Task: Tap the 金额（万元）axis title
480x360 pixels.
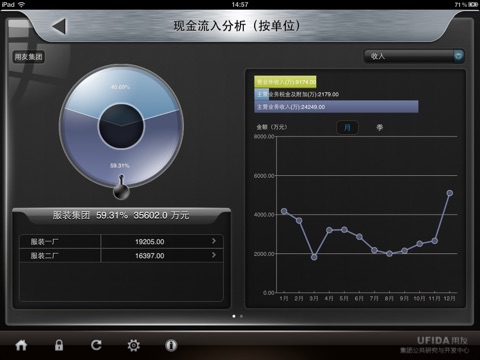Action: (272, 127)
